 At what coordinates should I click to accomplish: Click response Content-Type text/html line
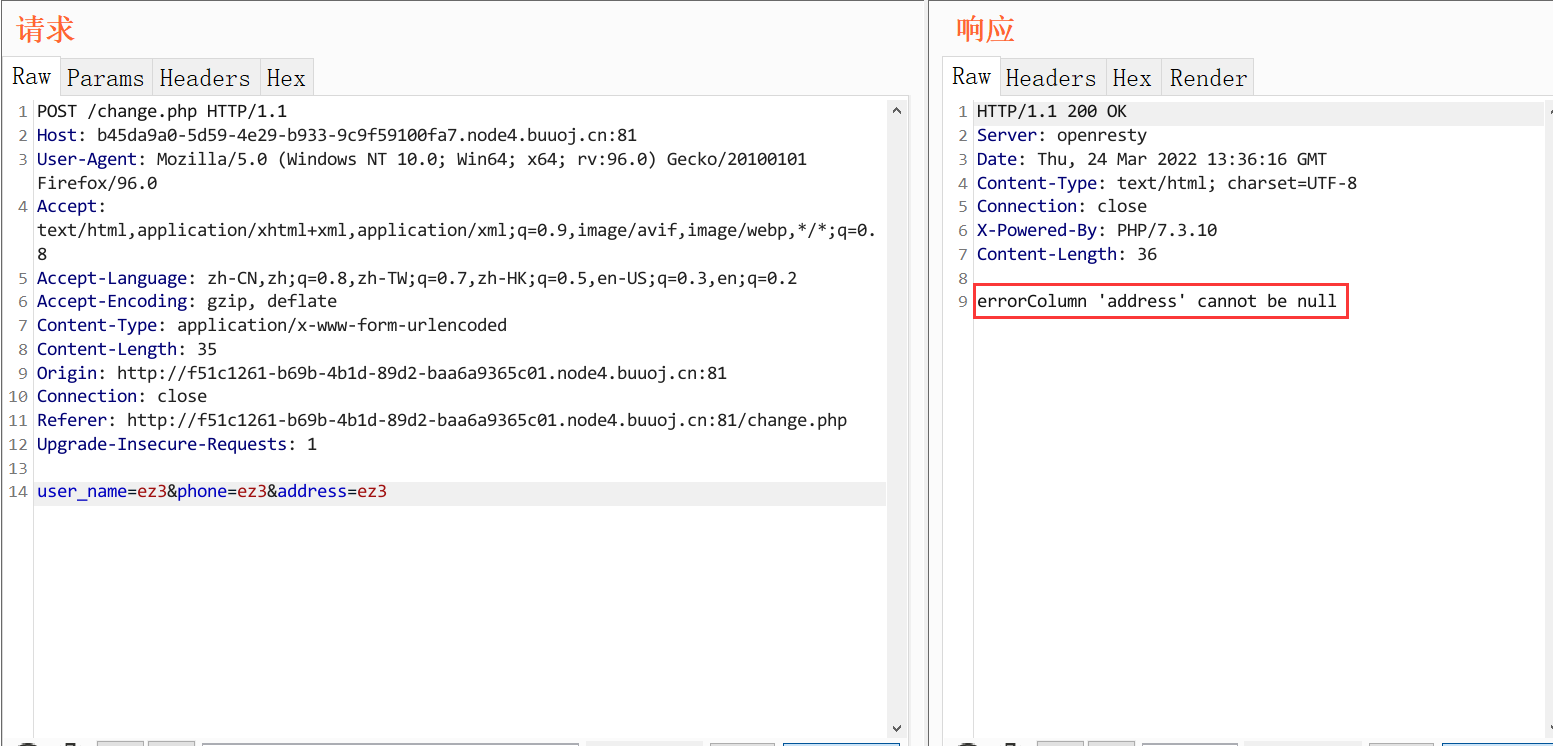click(x=1167, y=183)
